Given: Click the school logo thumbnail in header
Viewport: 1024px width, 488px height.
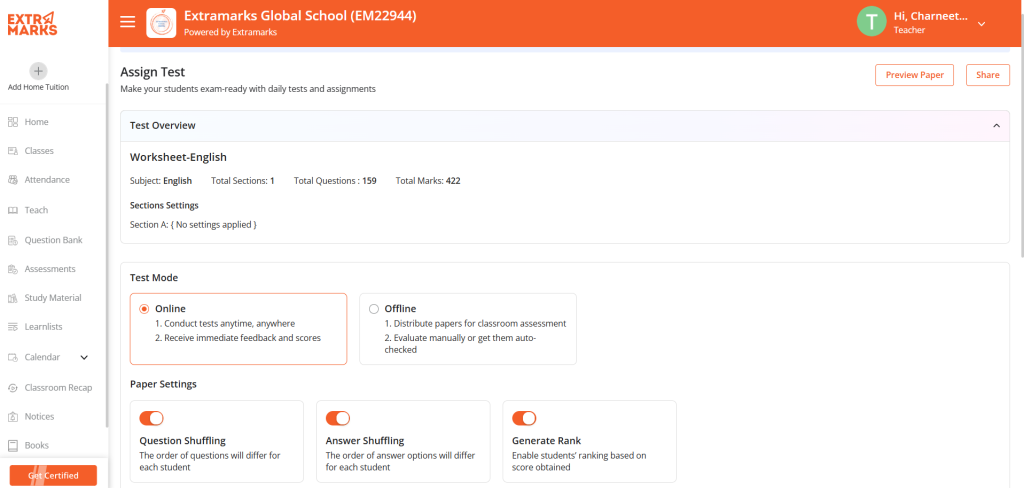Looking at the screenshot, I should click(x=161, y=23).
